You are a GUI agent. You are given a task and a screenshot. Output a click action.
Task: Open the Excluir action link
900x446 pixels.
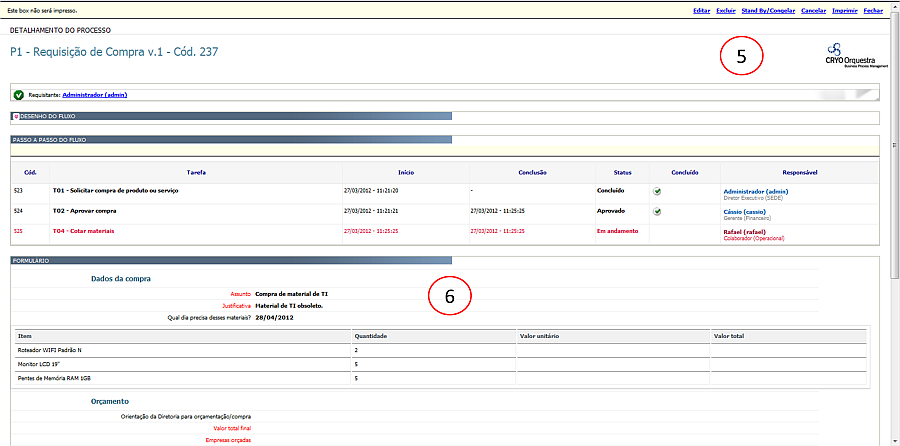point(726,10)
